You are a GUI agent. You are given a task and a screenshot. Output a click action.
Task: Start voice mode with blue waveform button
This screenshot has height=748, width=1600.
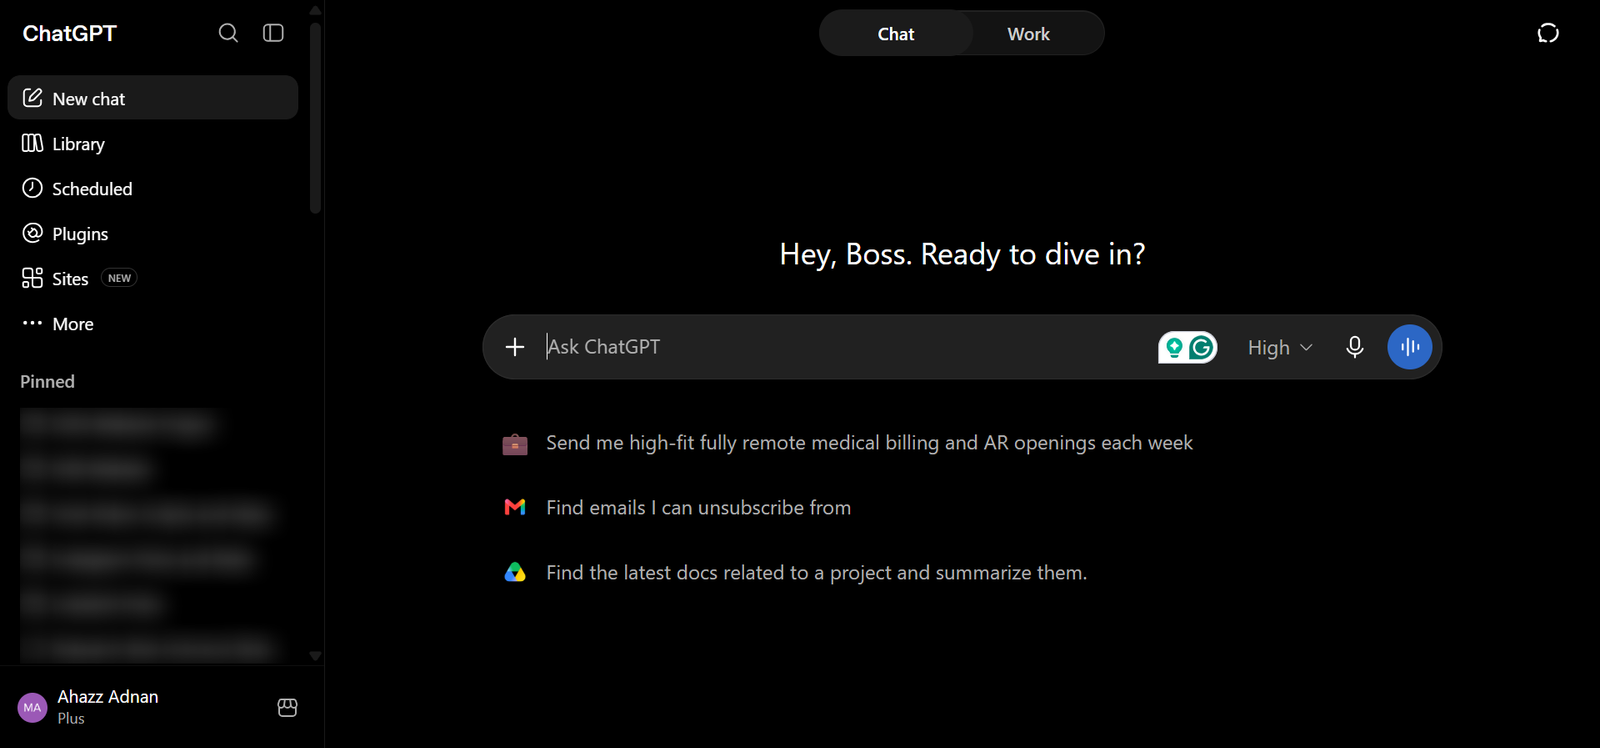tap(1410, 347)
